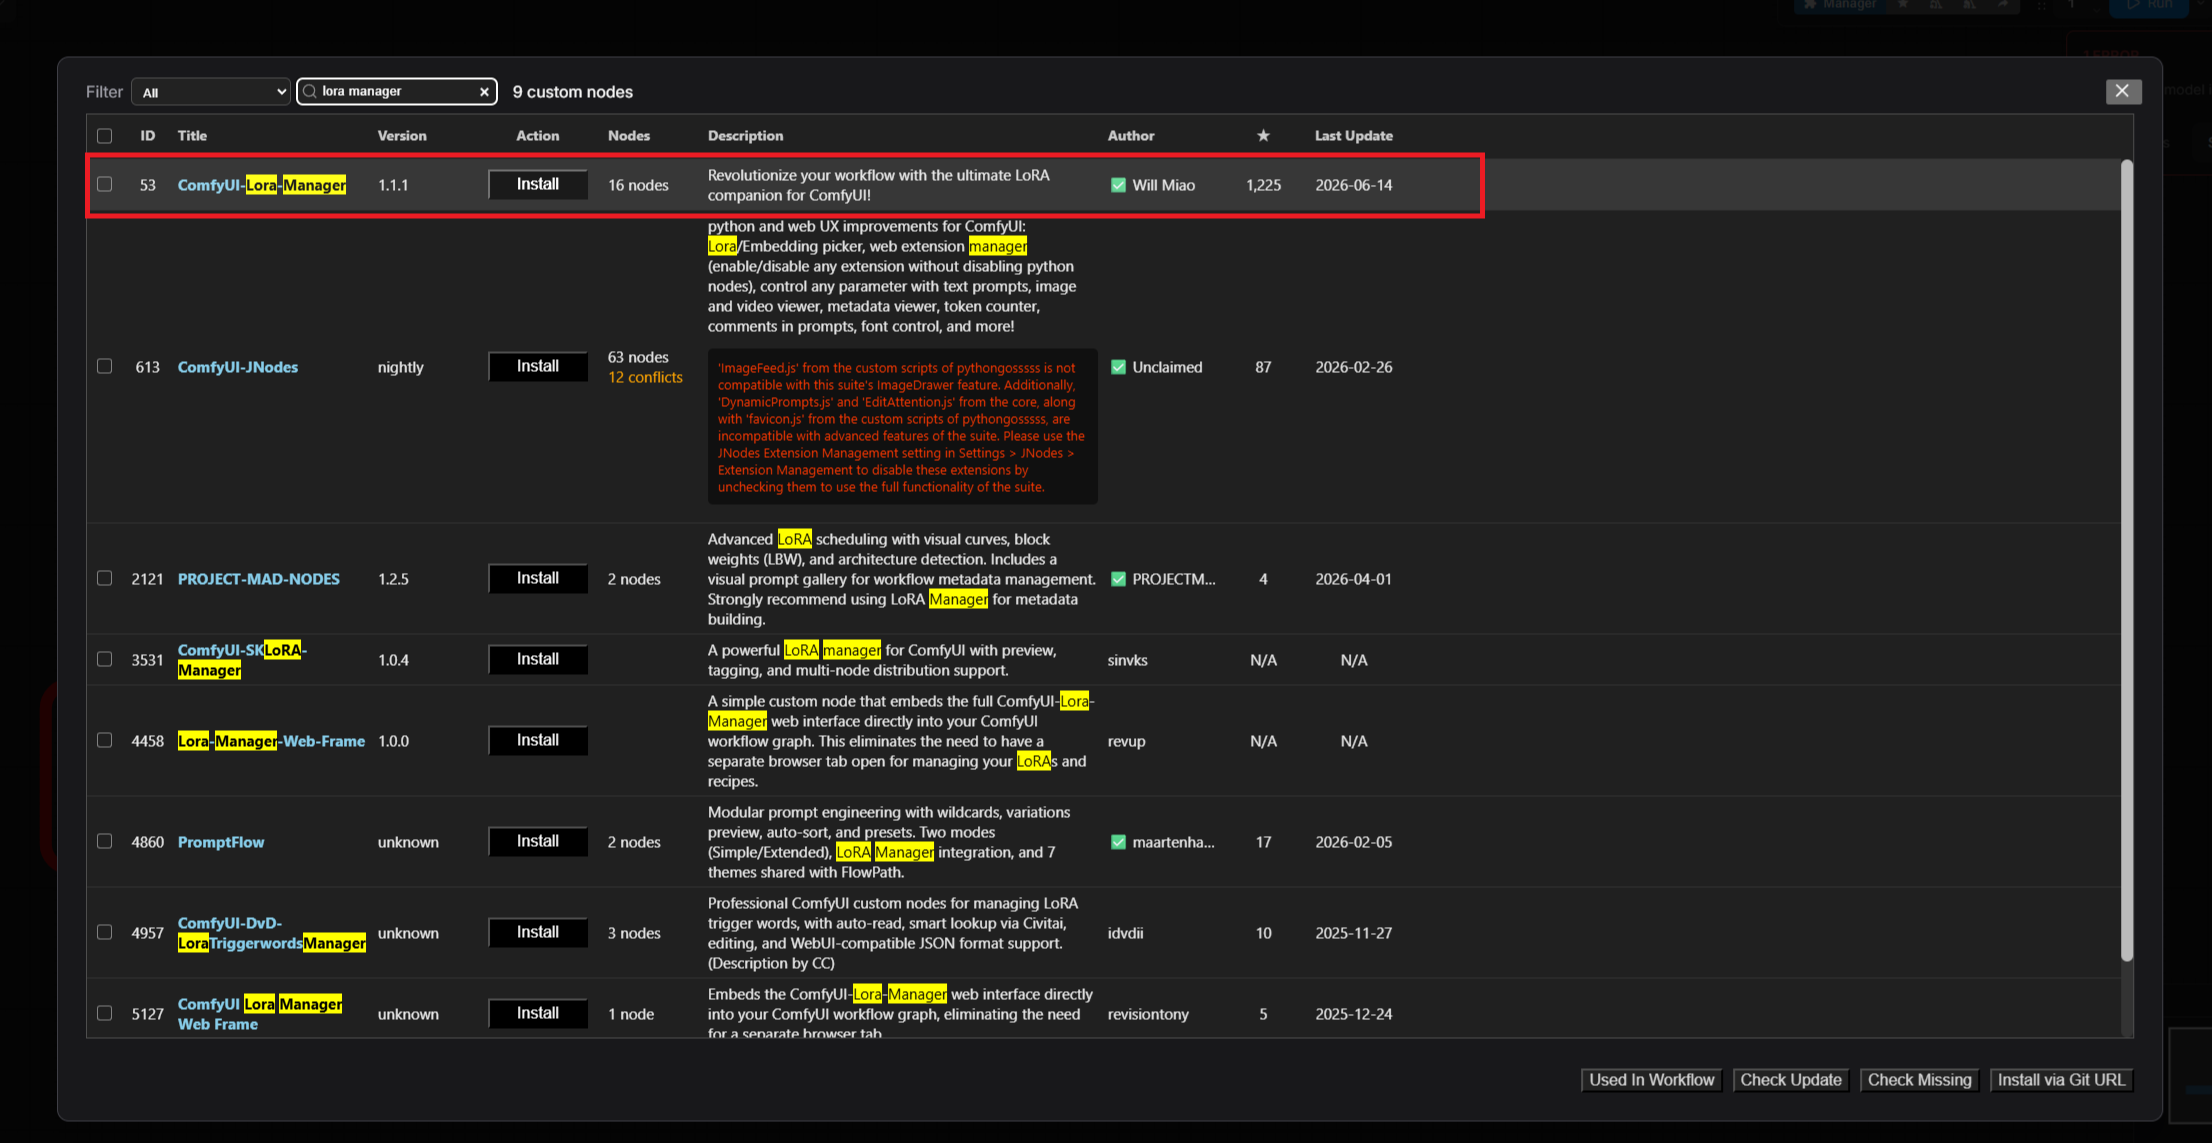Open the ComfyUI-DvD-LoraTriggerwordsManager title link
Image resolution: width=2212 pixels, height=1143 pixels.
tap(272, 933)
